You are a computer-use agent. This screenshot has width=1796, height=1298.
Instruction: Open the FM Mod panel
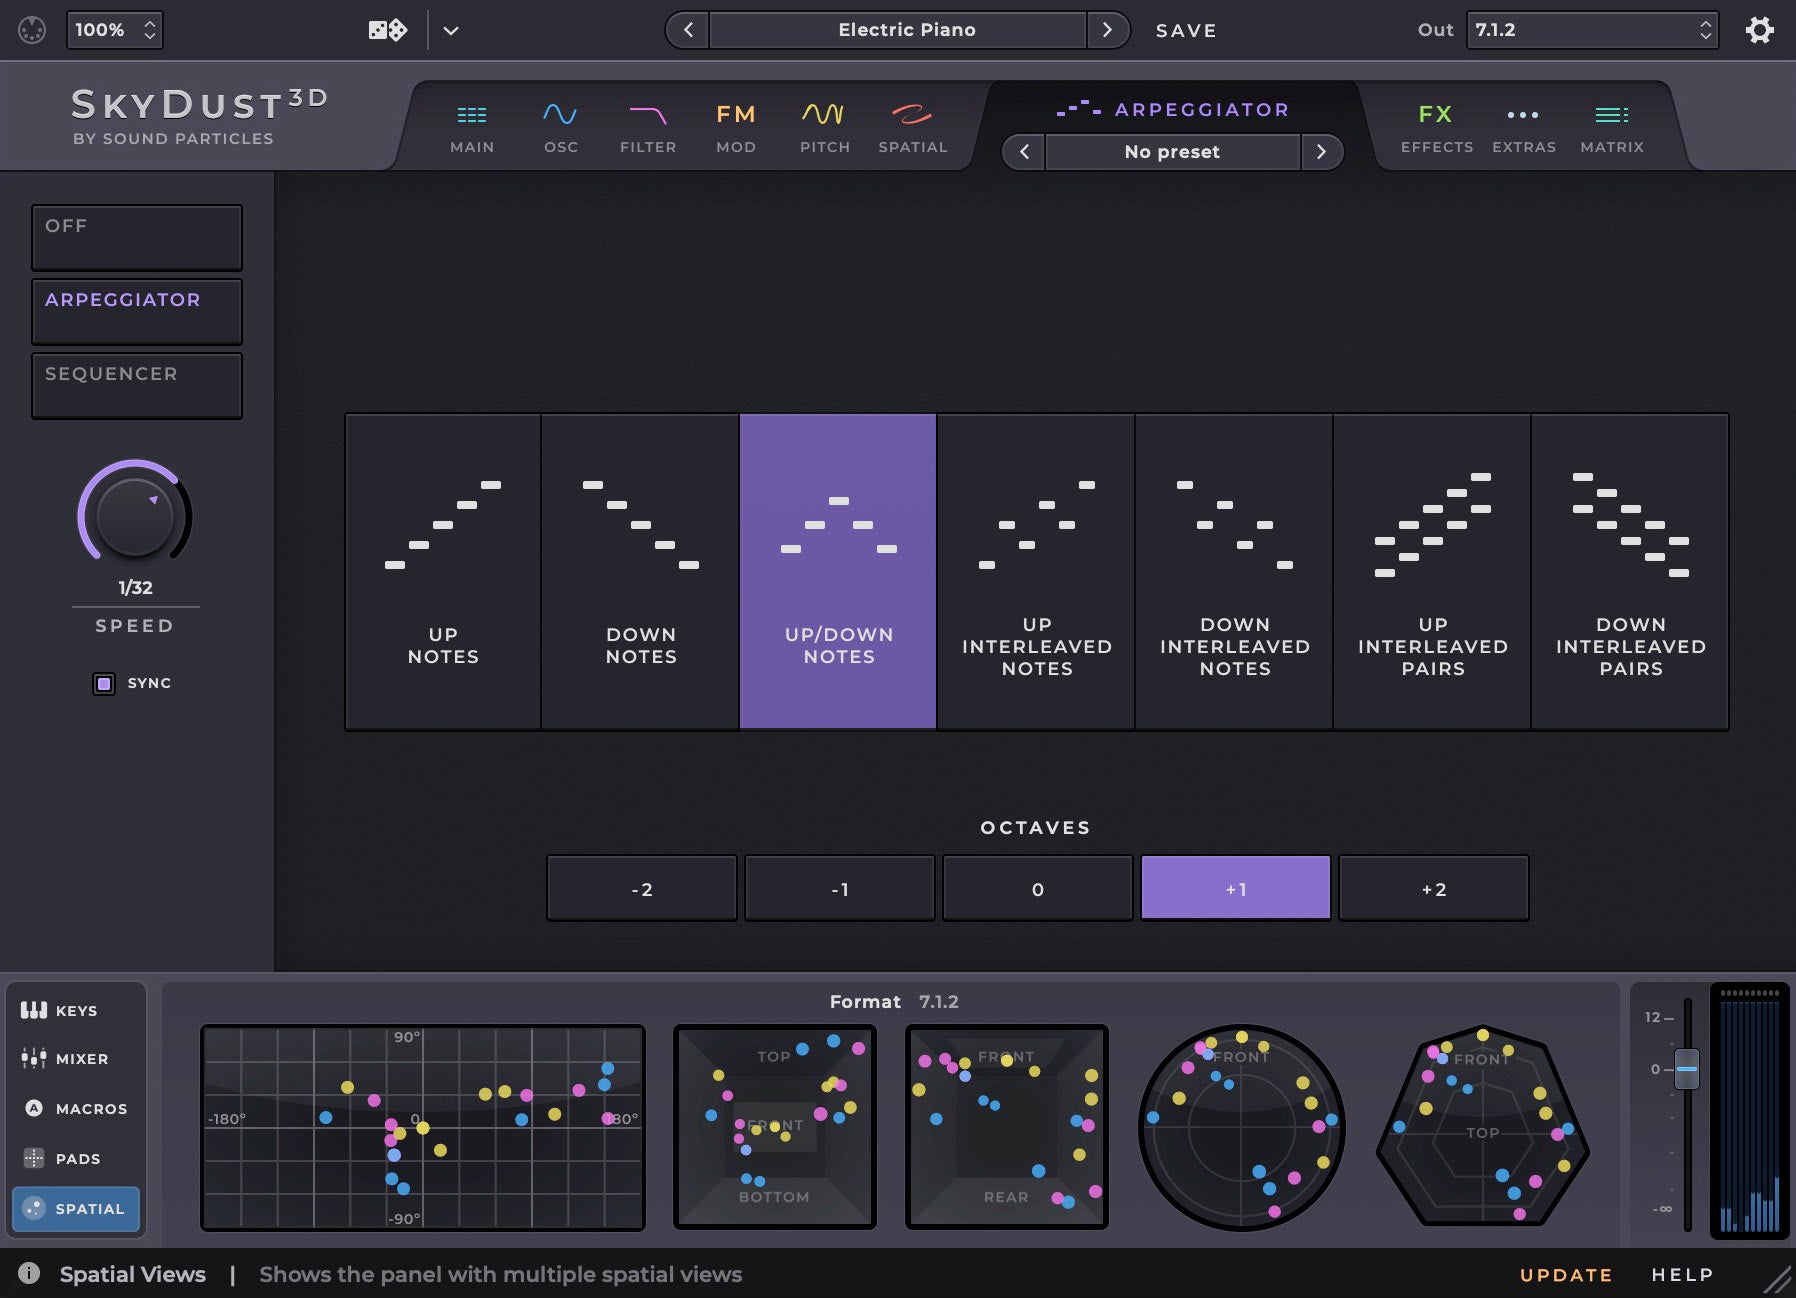point(736,125)
